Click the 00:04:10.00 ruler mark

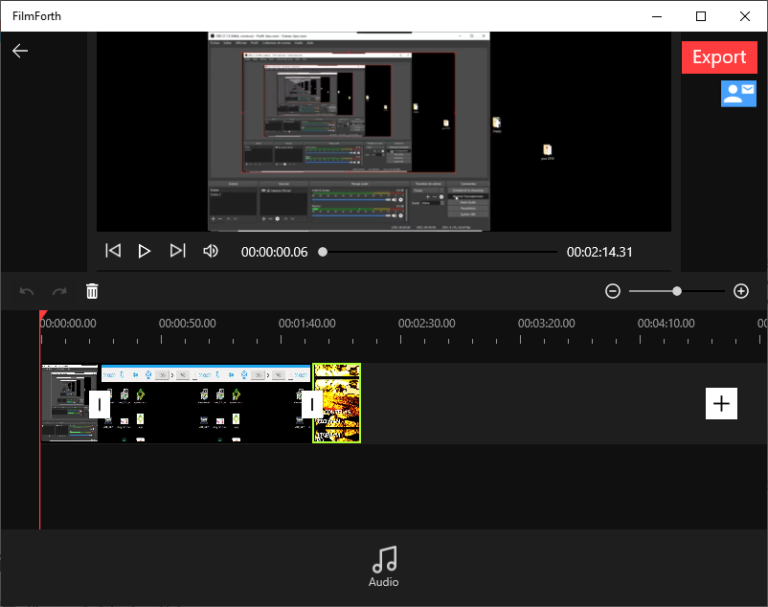pyautogui.click(x=666, y=323)
